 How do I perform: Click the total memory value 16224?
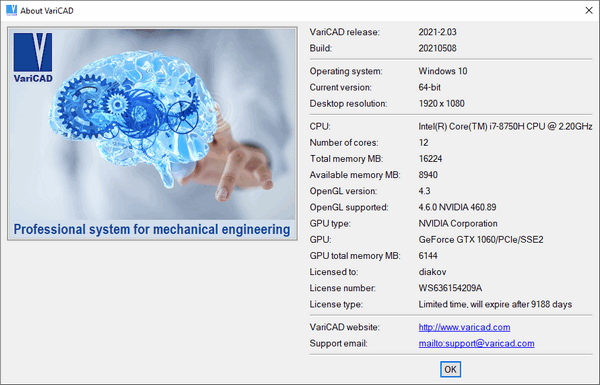430,158
